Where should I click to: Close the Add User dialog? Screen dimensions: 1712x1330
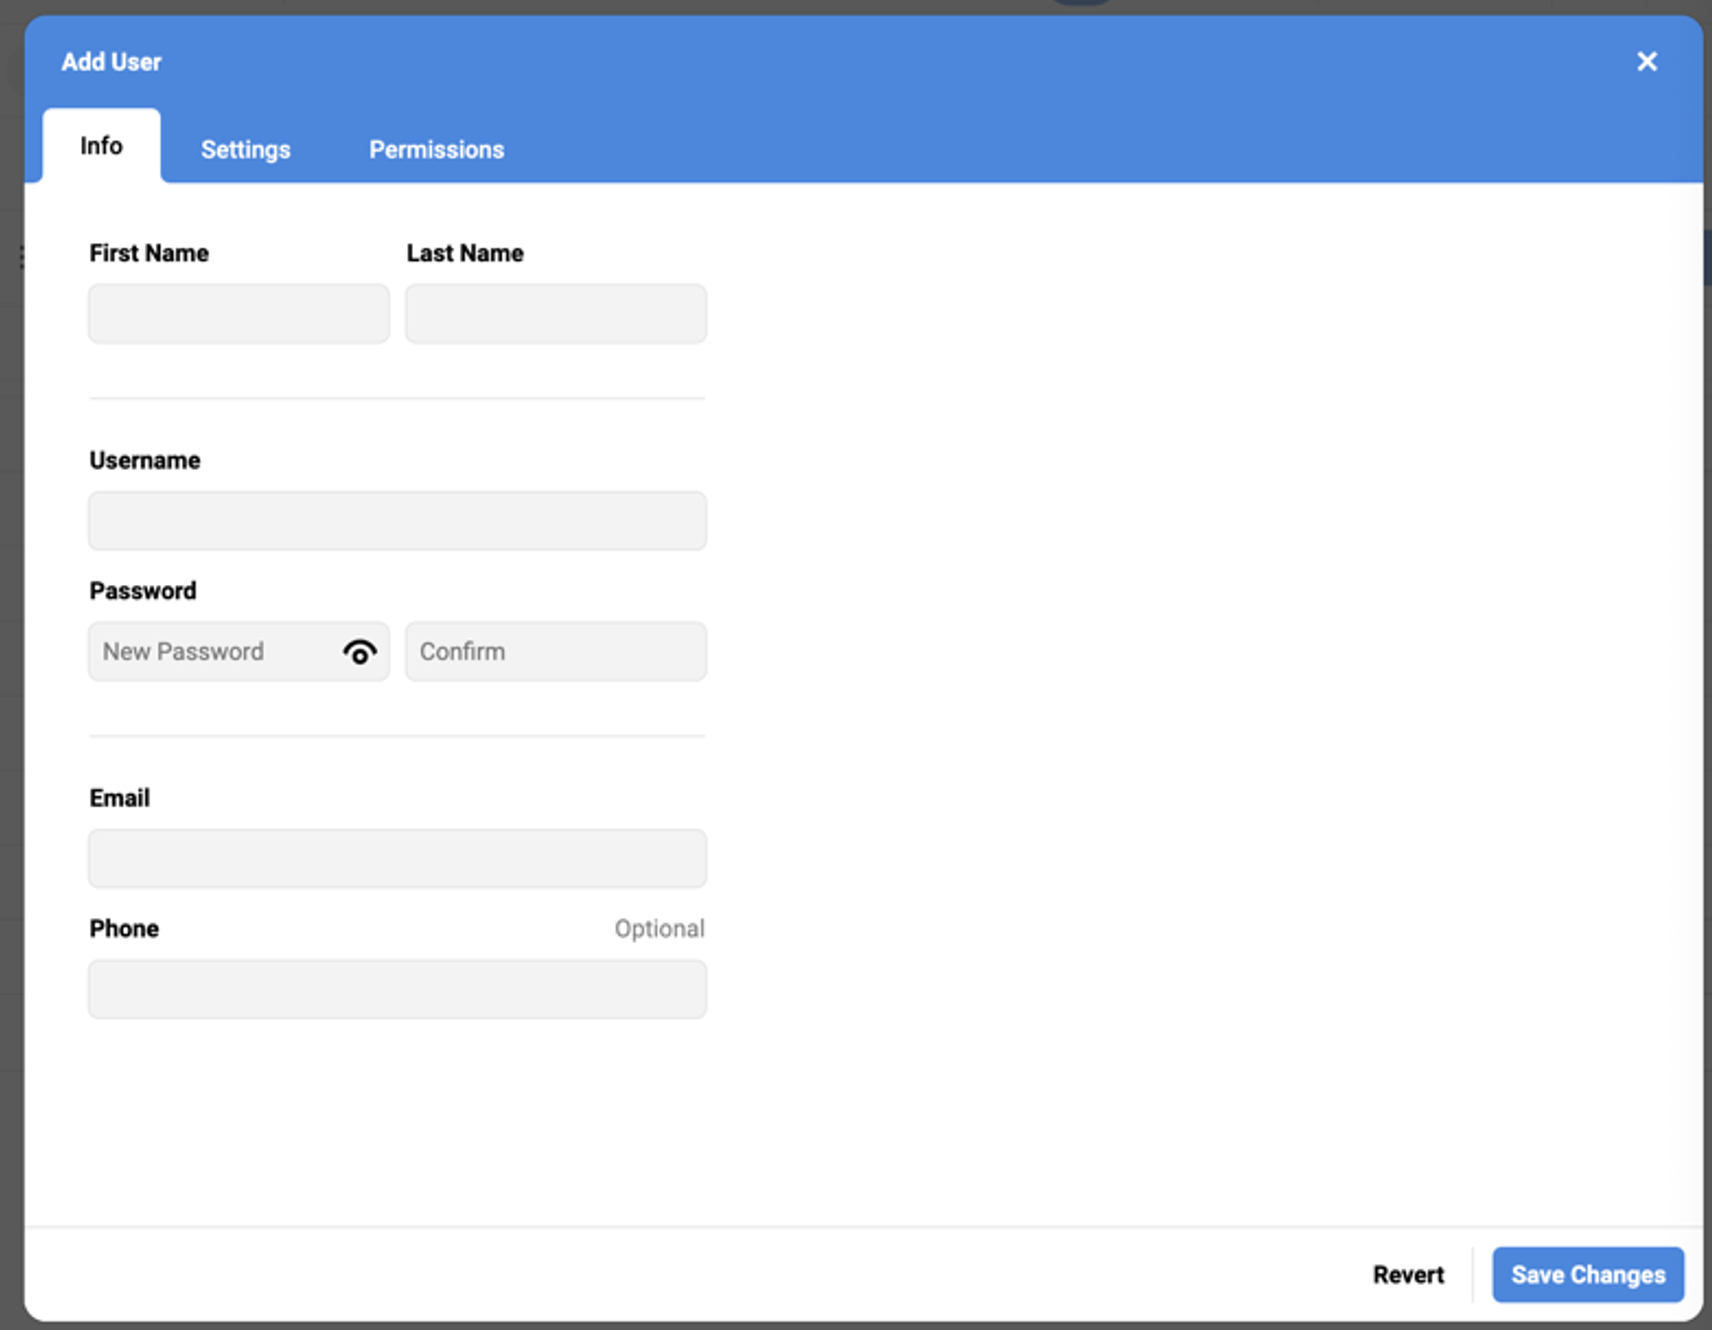(1647, 62)
